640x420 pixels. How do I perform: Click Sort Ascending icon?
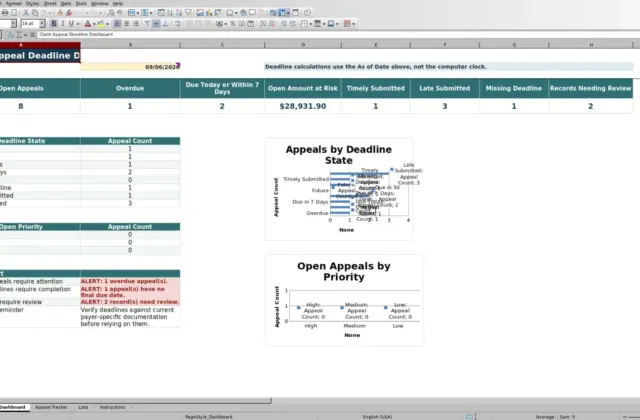coord(170,13)
